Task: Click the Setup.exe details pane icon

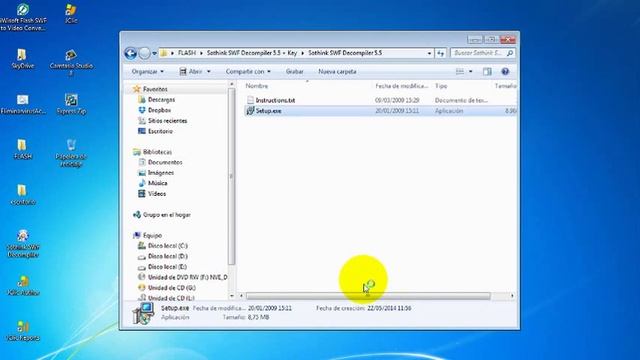Action: (143, 313)
